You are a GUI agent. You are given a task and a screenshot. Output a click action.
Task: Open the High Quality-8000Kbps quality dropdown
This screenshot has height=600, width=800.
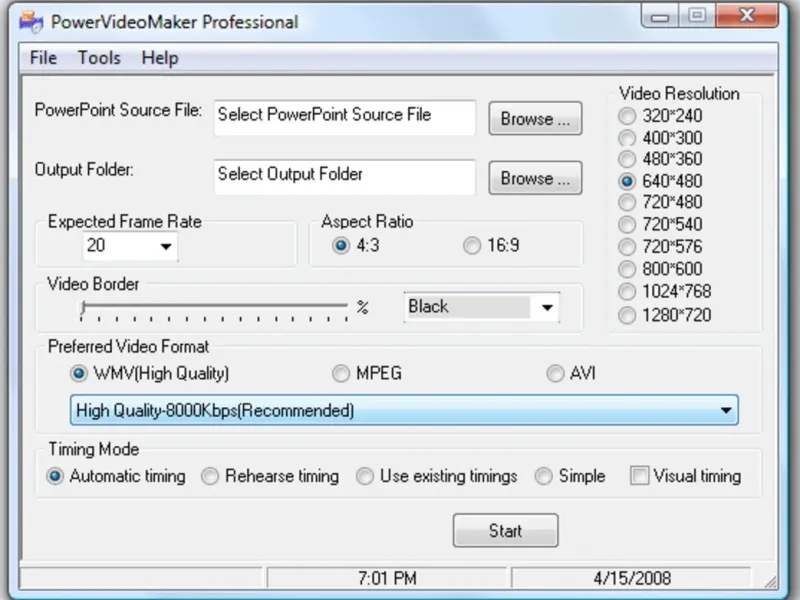[x=404, y=410]
